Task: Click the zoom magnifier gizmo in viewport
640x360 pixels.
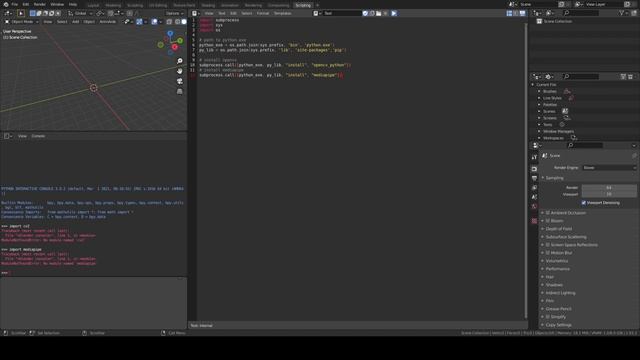Action: pyautogui.click(x=180, y=61)
